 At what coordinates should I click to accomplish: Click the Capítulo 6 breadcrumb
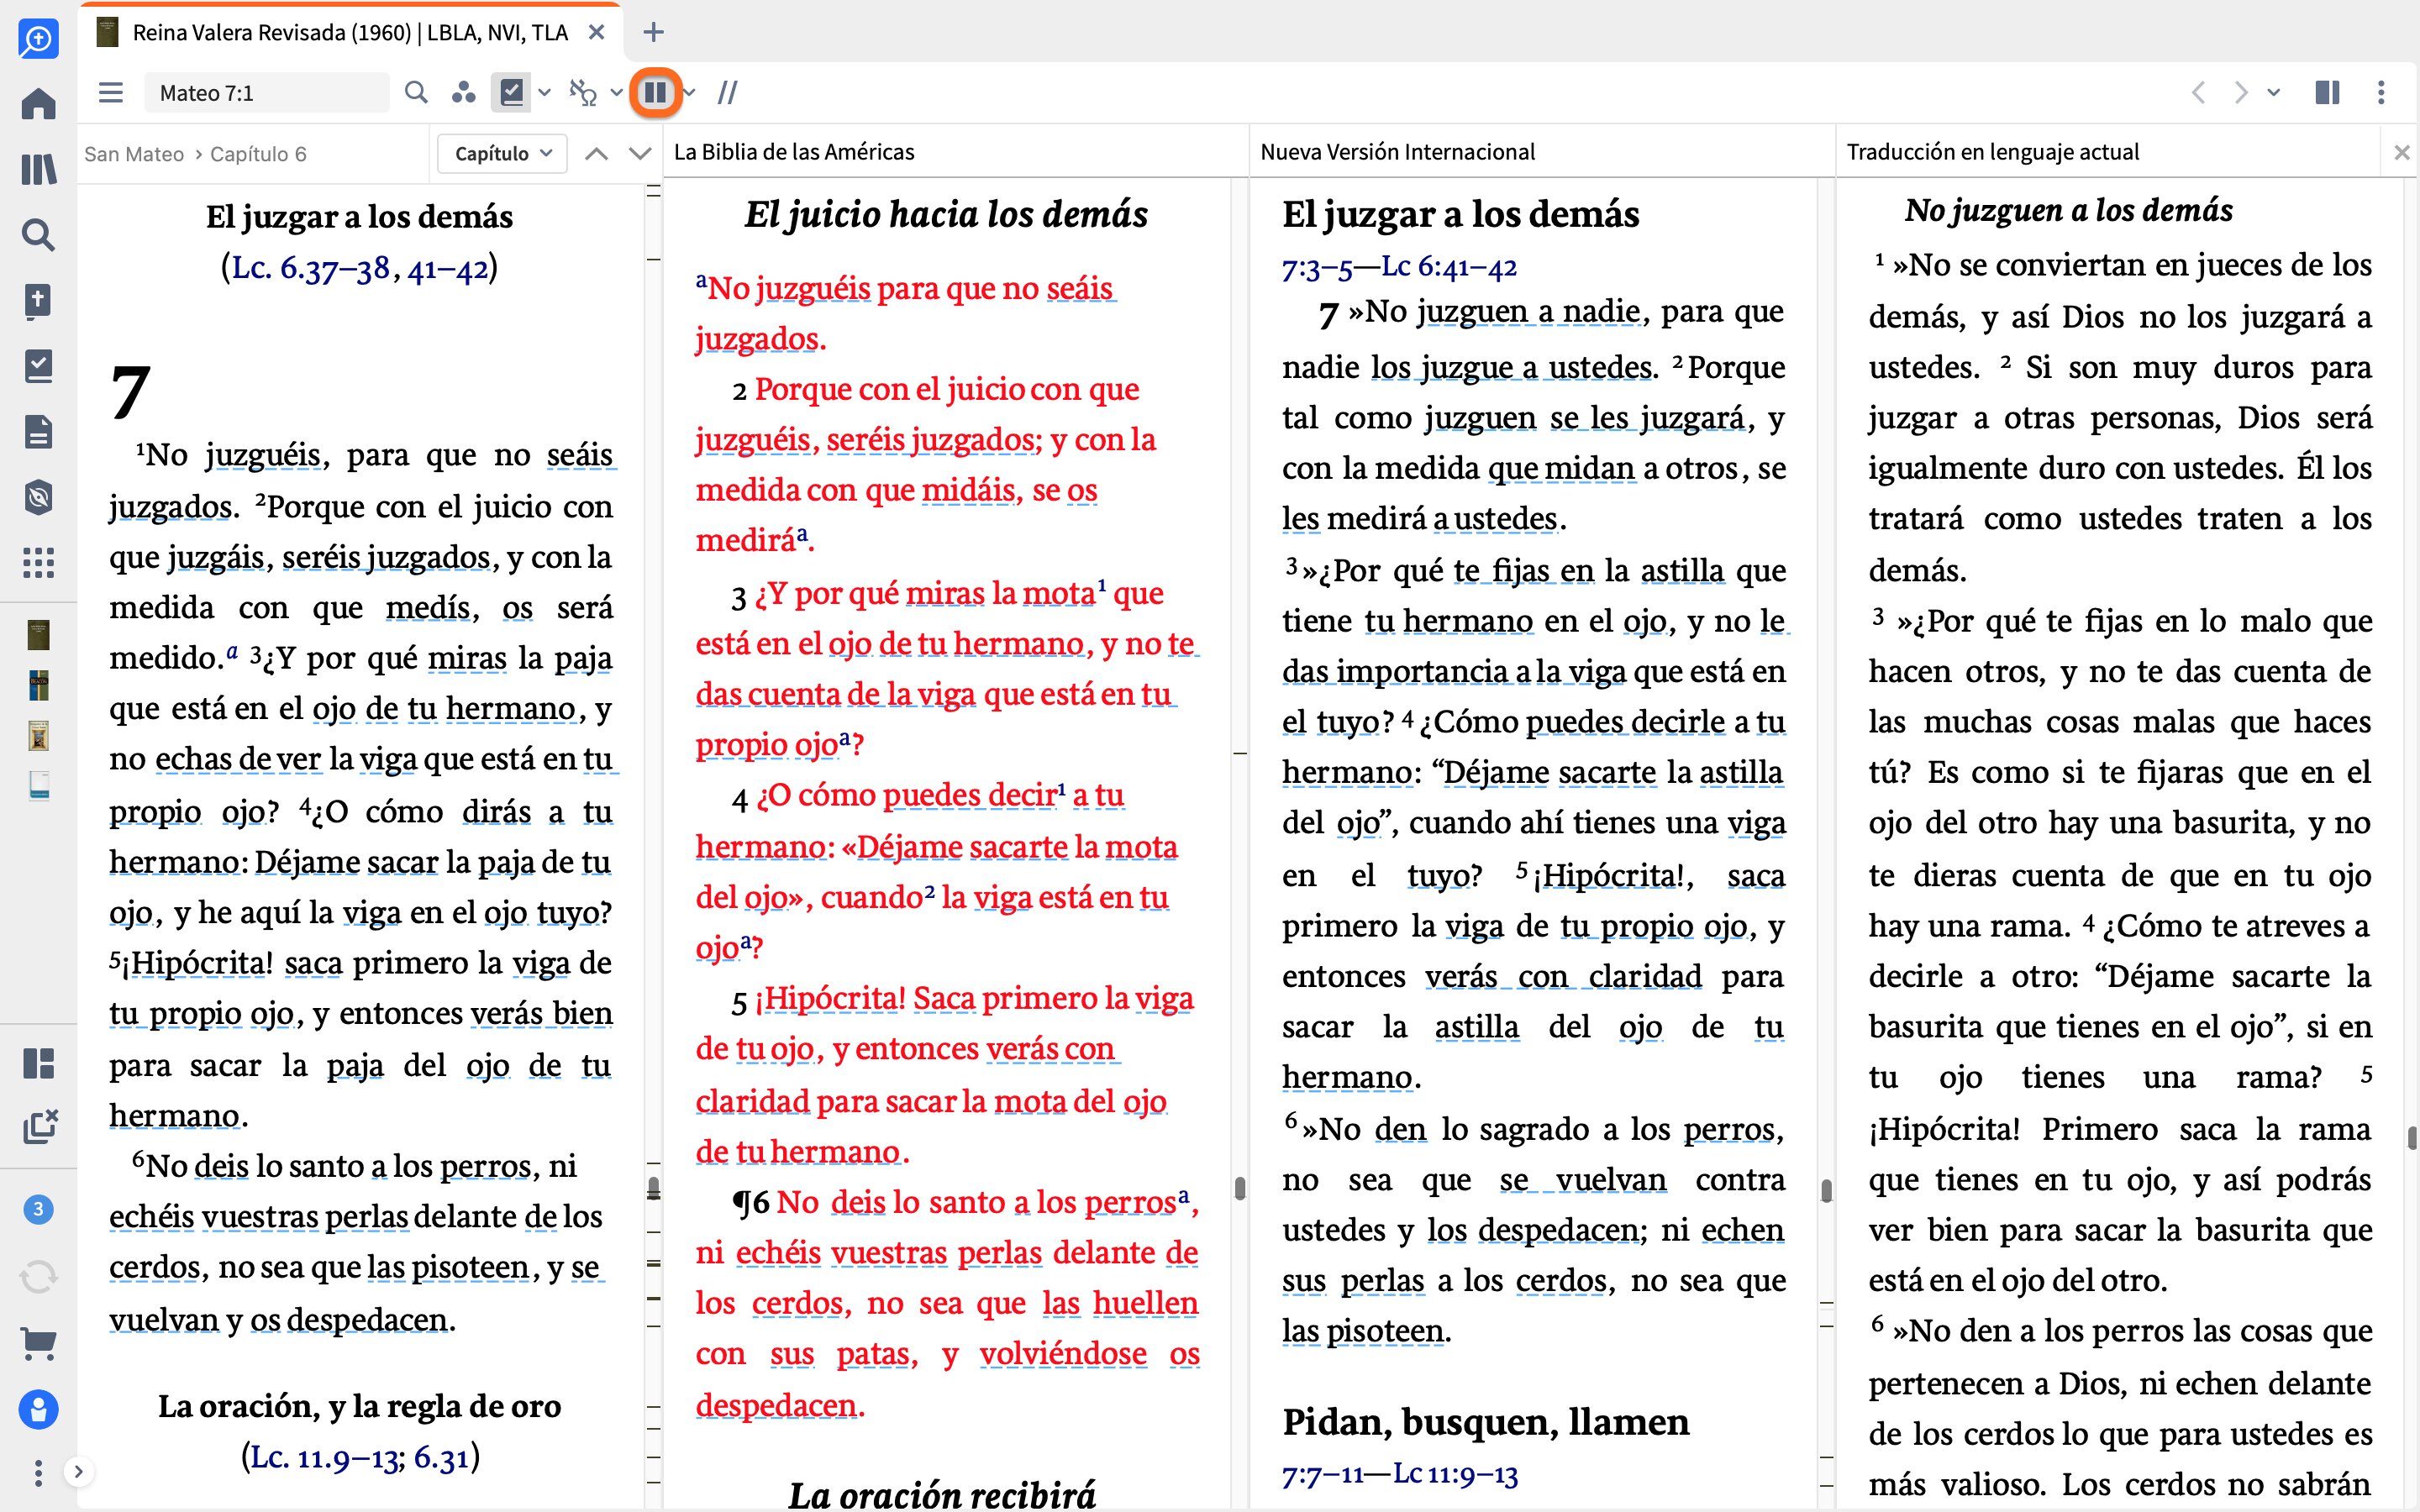(258, 154)
